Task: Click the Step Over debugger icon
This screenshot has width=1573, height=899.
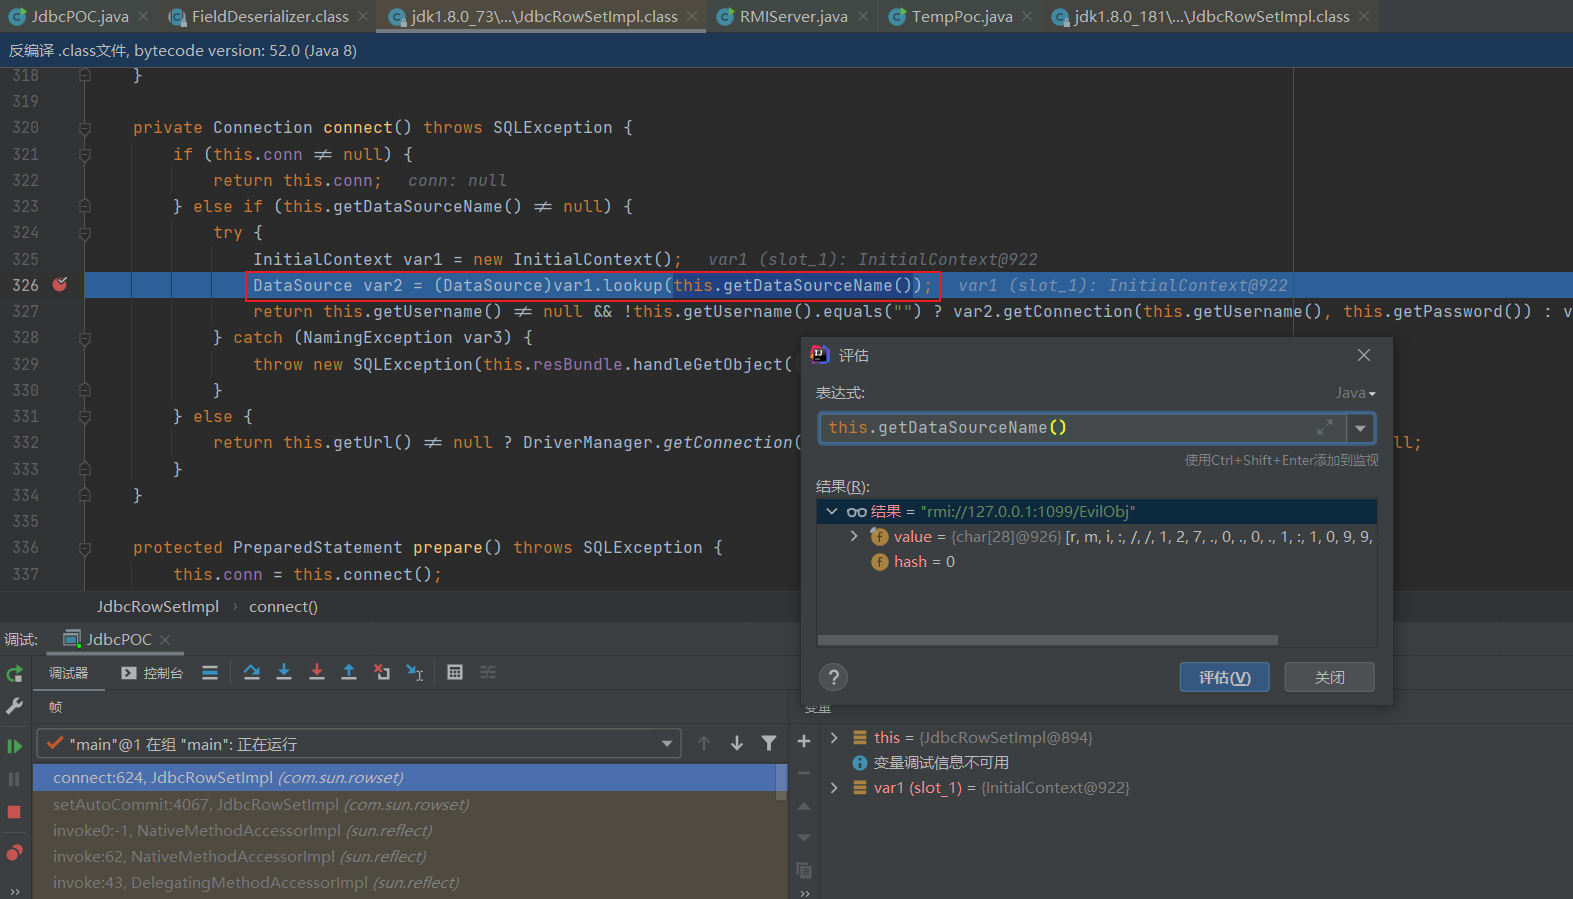Action: click(252, 673)
